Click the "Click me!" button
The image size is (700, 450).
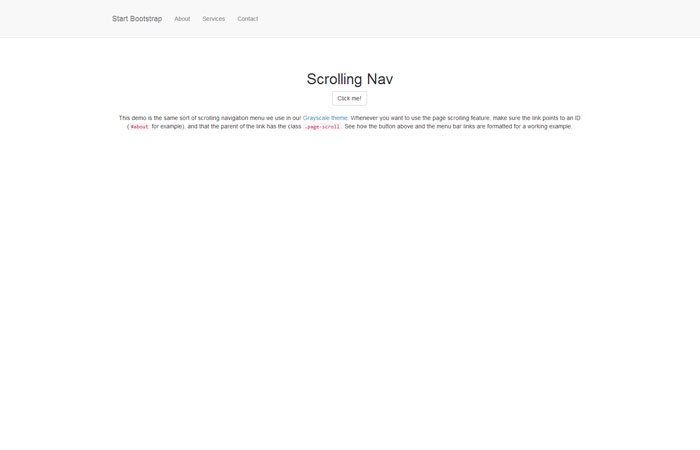[349, 98]
